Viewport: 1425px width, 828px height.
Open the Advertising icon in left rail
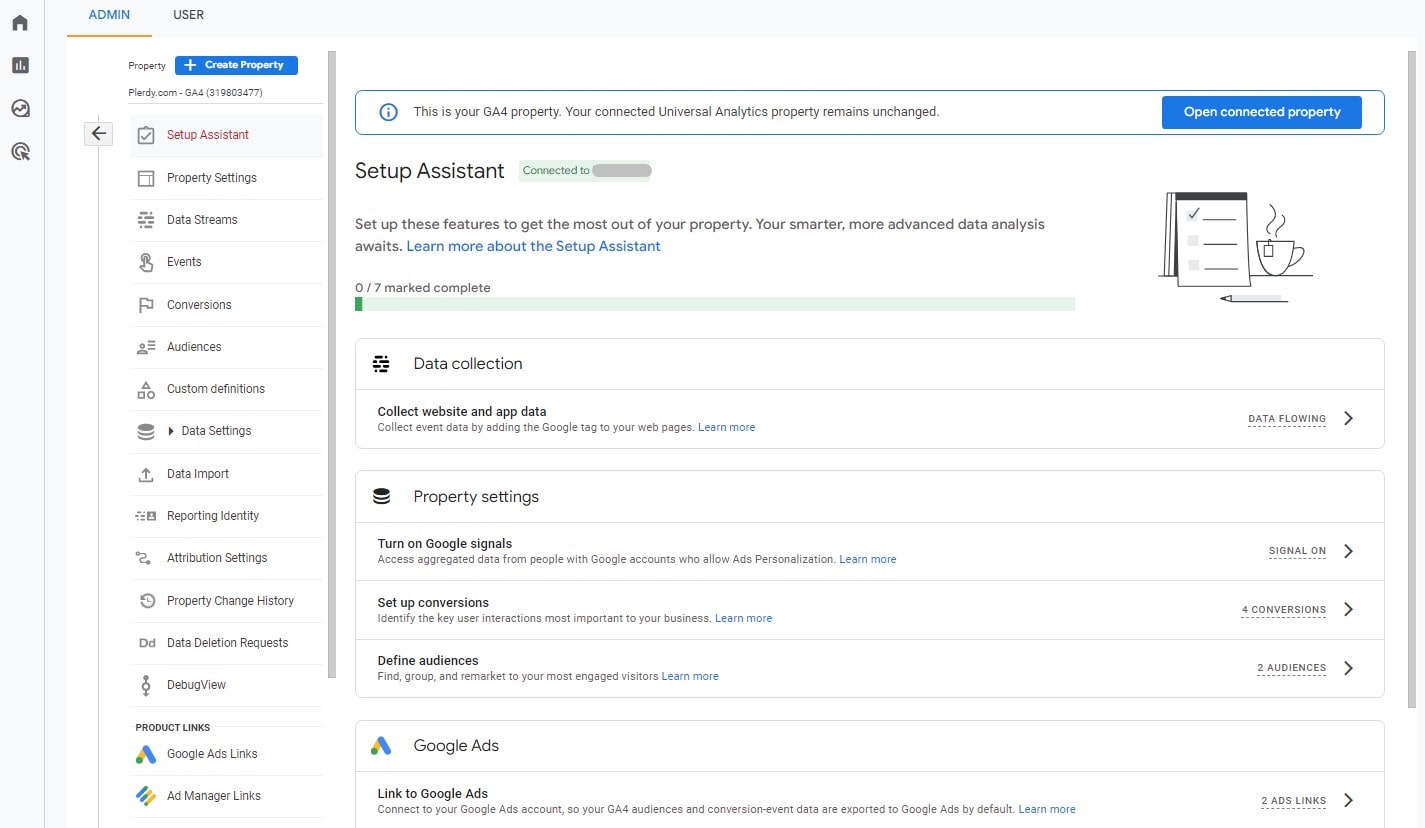tap(20, 152)
